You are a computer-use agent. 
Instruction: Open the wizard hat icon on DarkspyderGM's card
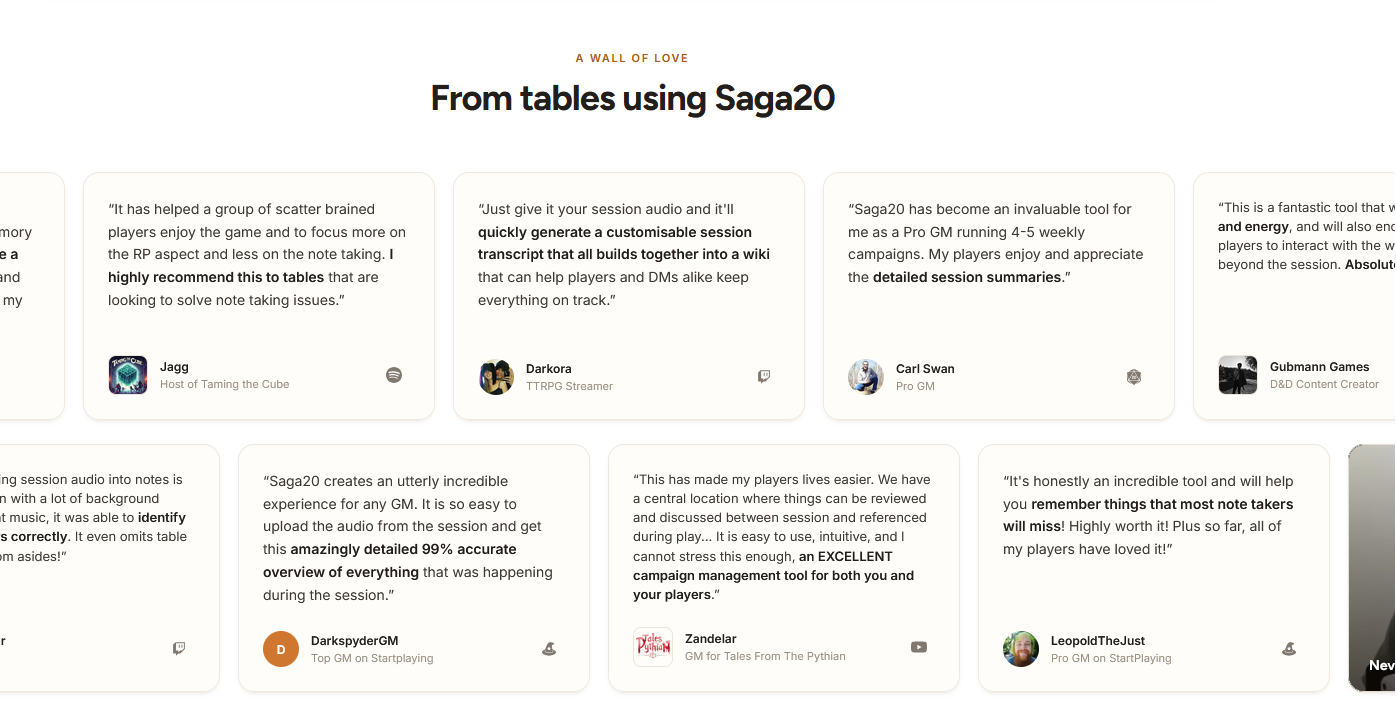(549, 649)
